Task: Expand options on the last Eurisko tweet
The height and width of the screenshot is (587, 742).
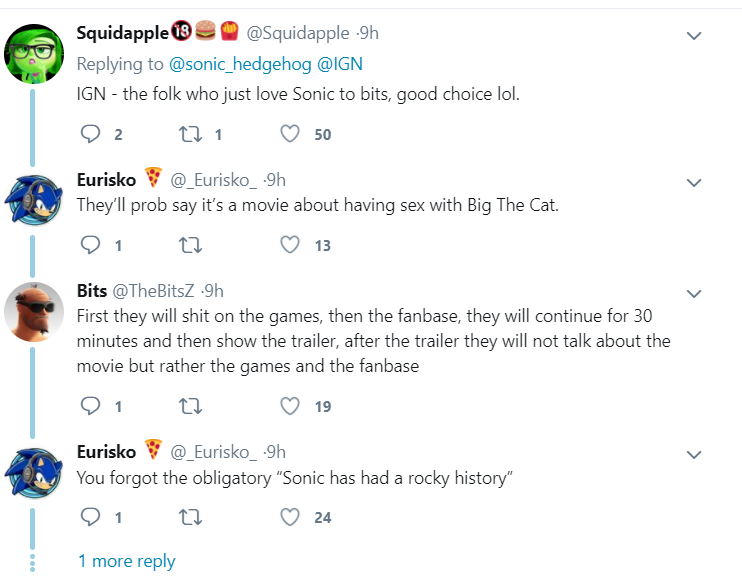Action: pos(694,454)
